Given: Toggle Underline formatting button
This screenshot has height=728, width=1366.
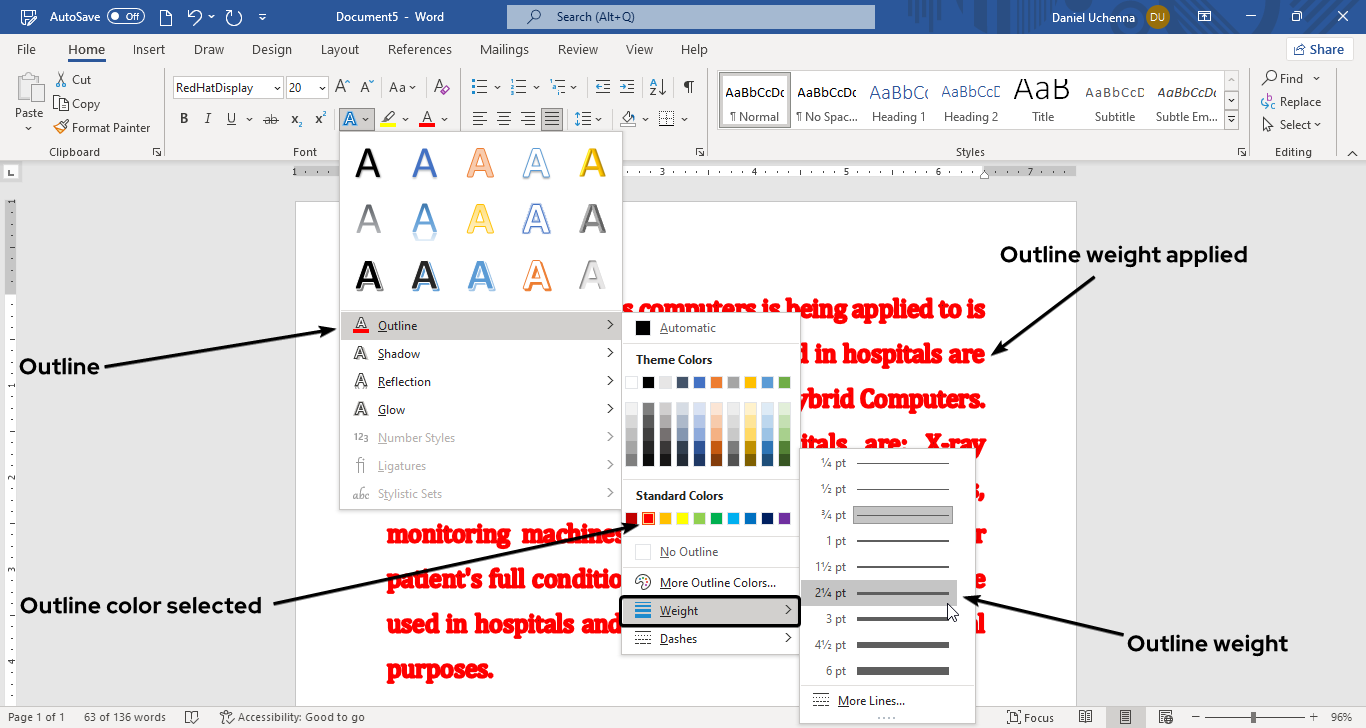Looking at the screenshot, I should click(232, 119).
